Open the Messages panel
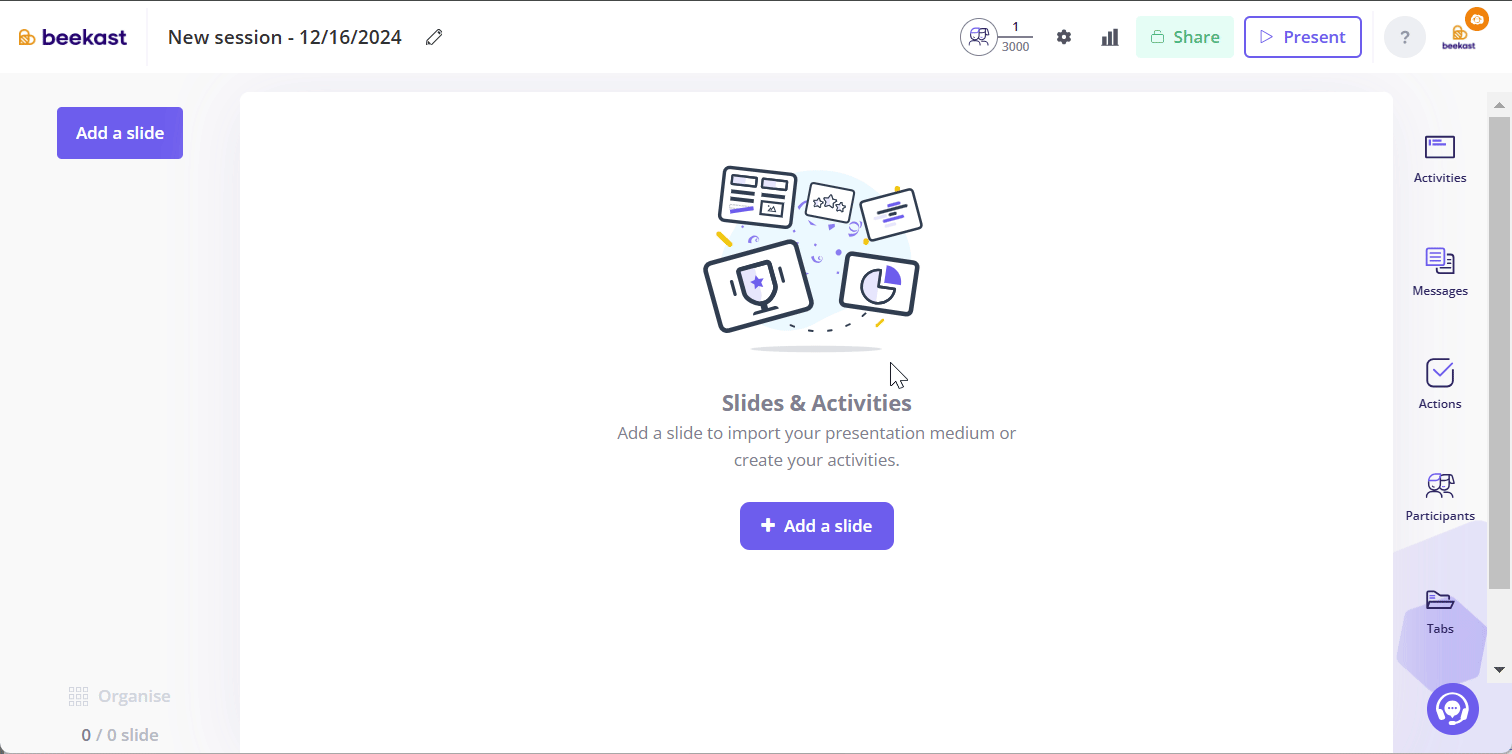The width and height of the screenshot is (1512, 754). point(1440,271)
